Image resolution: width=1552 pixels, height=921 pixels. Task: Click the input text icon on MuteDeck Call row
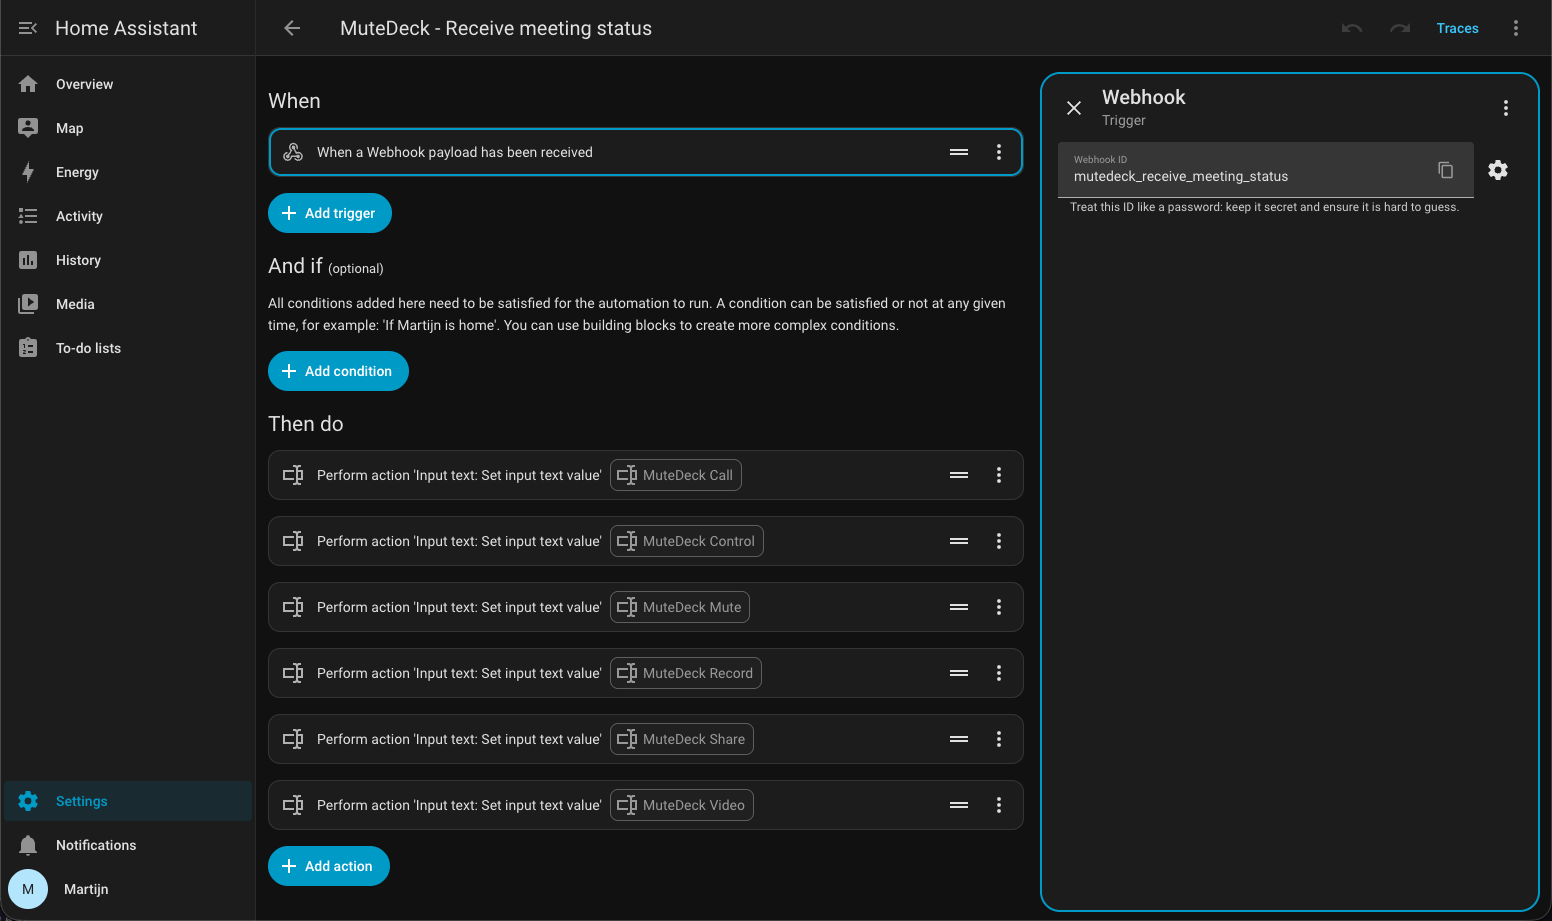pos(293,475)
